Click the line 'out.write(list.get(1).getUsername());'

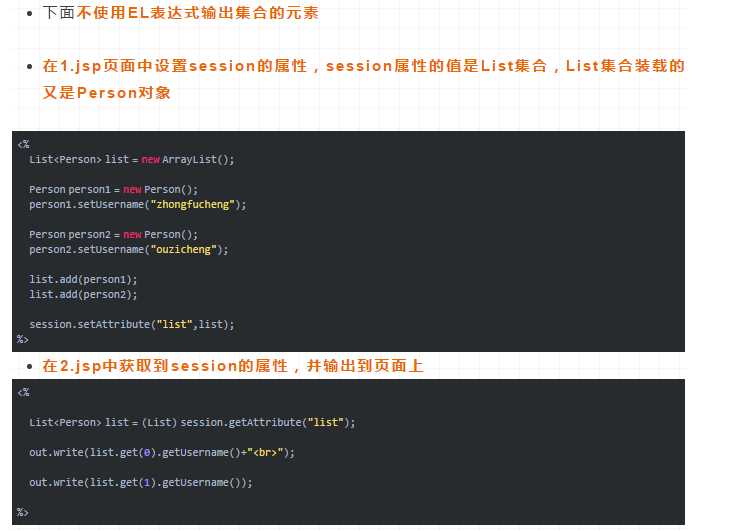pyautogui.click(x=141, y=482)
